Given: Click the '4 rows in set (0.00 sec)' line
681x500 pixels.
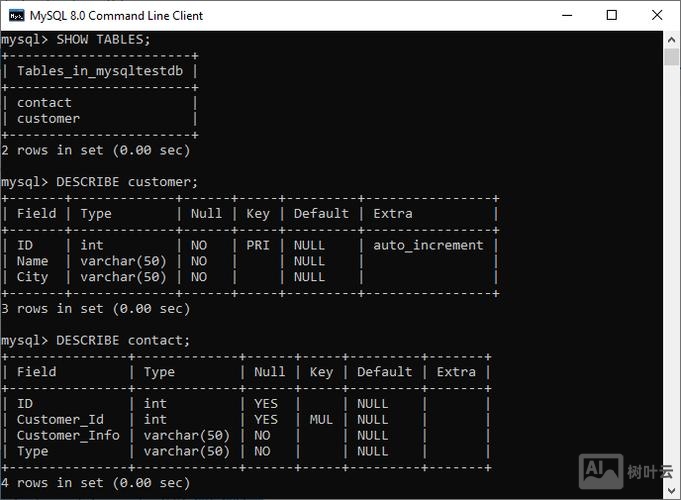Looking at the screenshot, I should (x=96, y=483).
